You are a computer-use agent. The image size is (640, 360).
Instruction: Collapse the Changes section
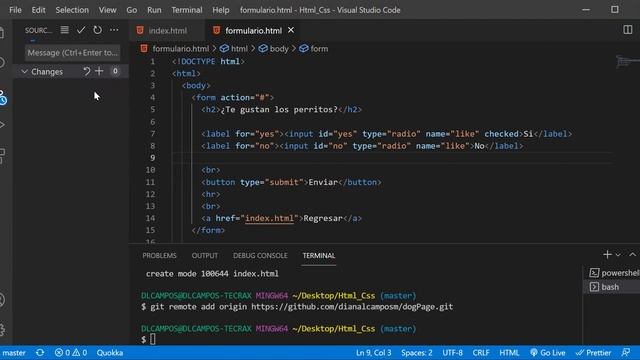[24, 71]
